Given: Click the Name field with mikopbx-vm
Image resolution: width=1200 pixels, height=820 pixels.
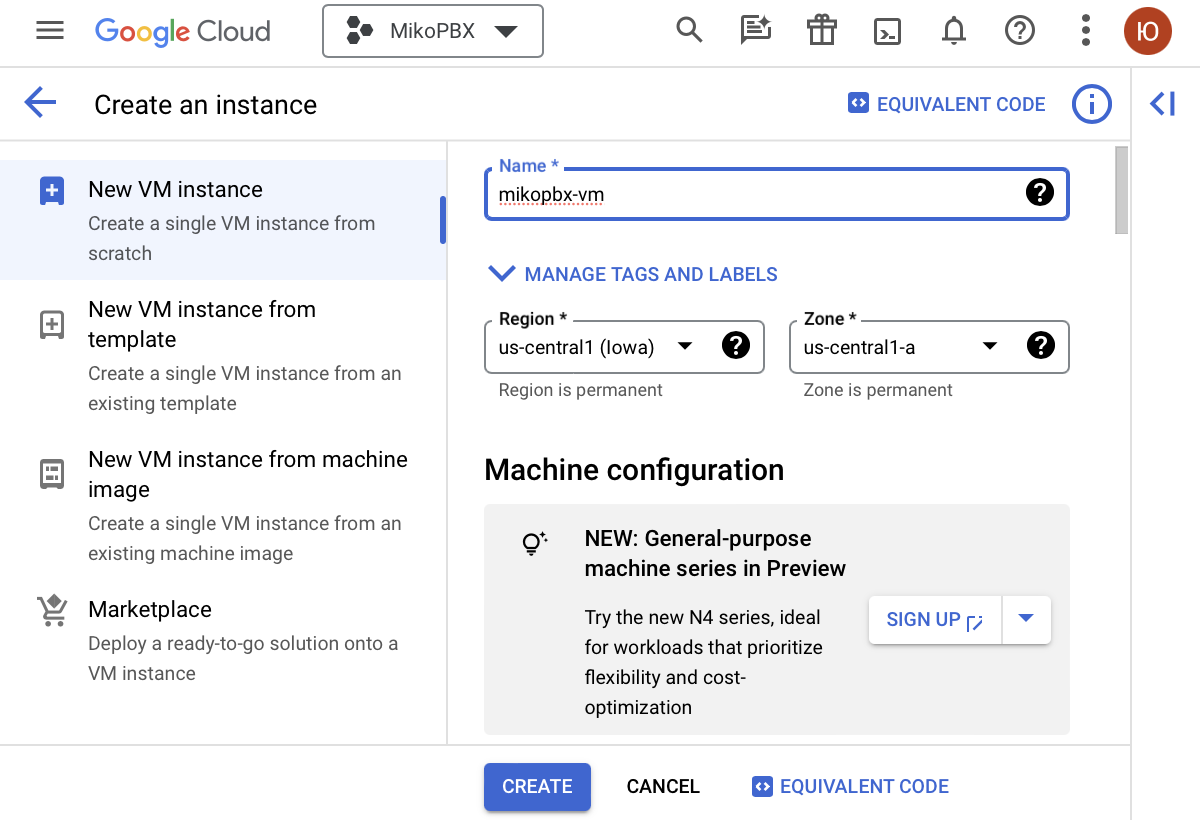Looking at the screenshot, I should [755, 194].
